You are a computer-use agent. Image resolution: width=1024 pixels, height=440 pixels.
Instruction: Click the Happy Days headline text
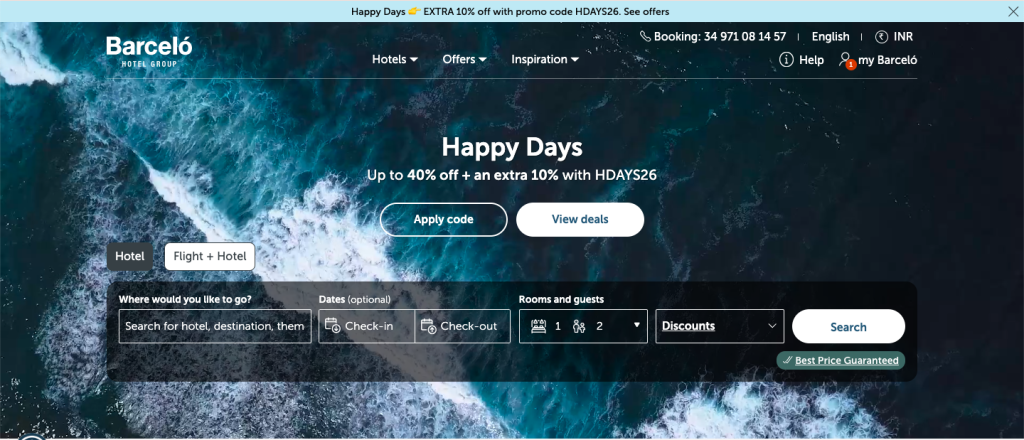tap(512, 147)
